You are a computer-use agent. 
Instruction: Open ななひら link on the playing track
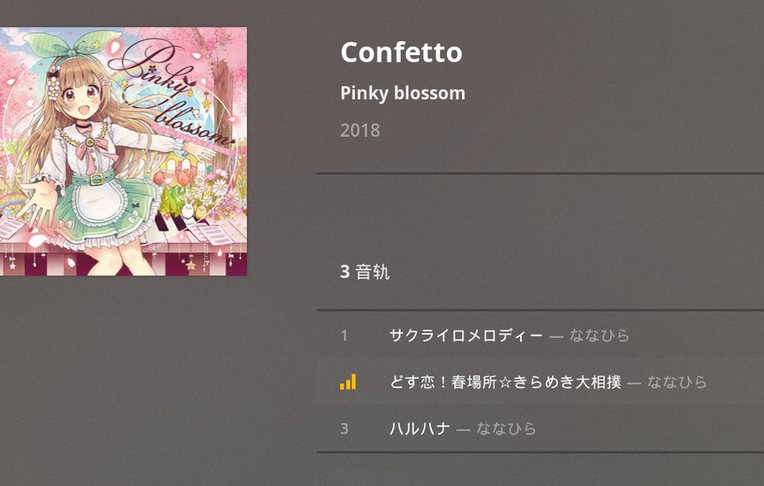pos(677,382)
